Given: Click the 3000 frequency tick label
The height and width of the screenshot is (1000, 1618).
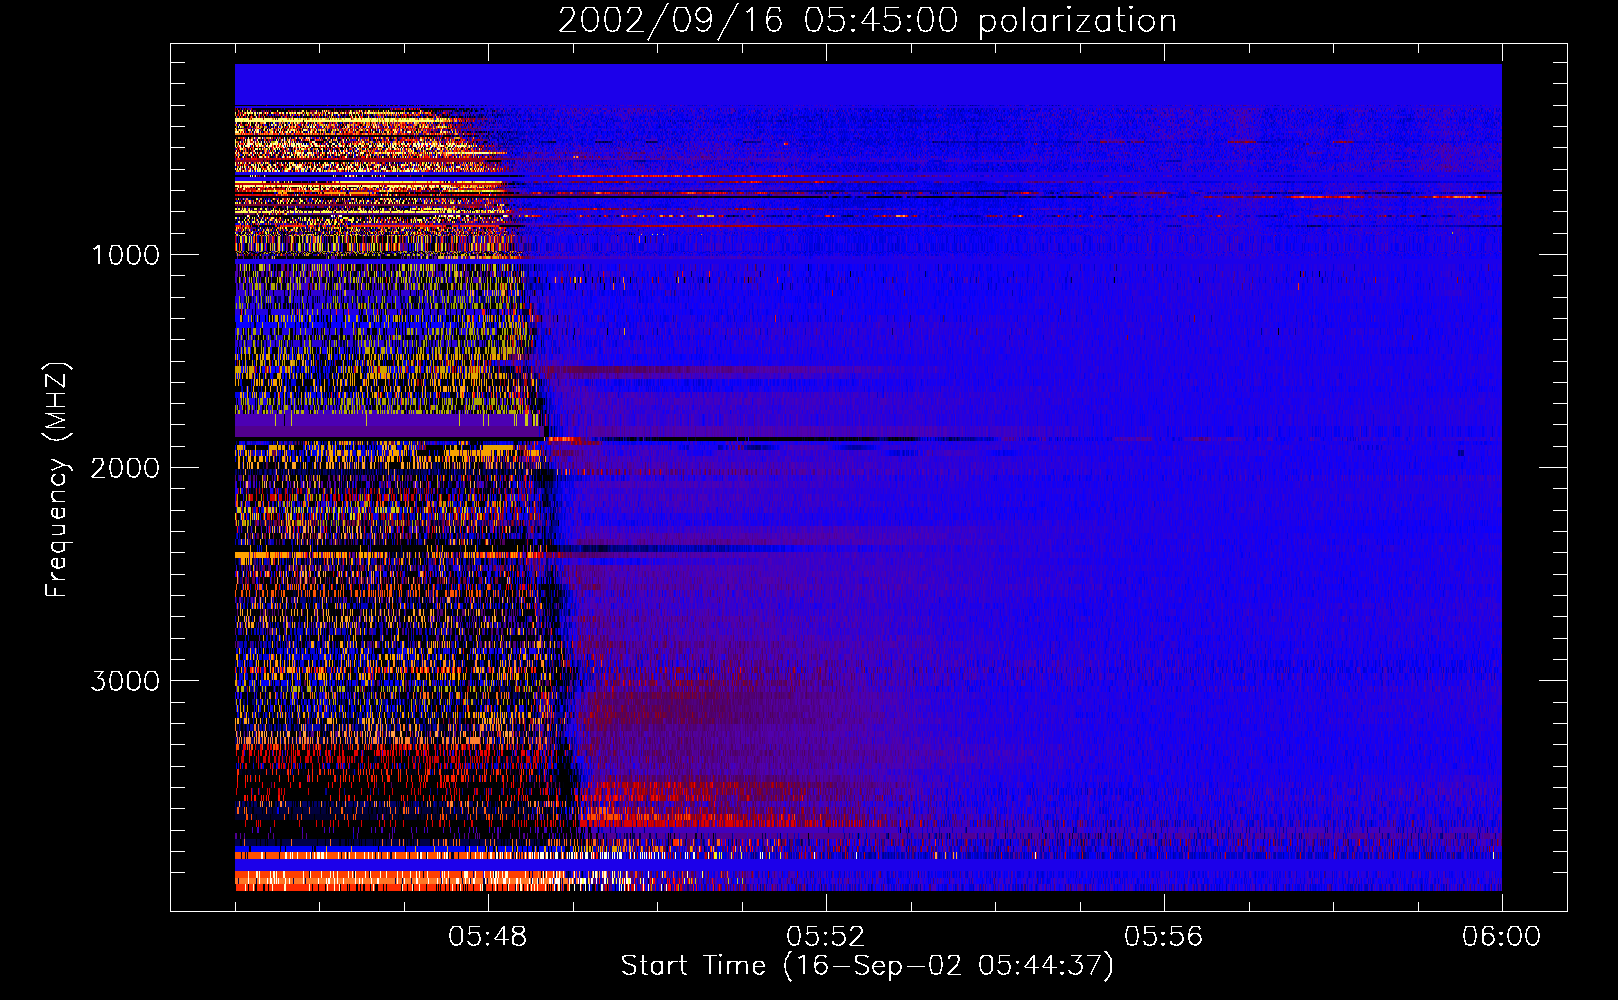Looking at the screenshot, I should pos(125,681).
